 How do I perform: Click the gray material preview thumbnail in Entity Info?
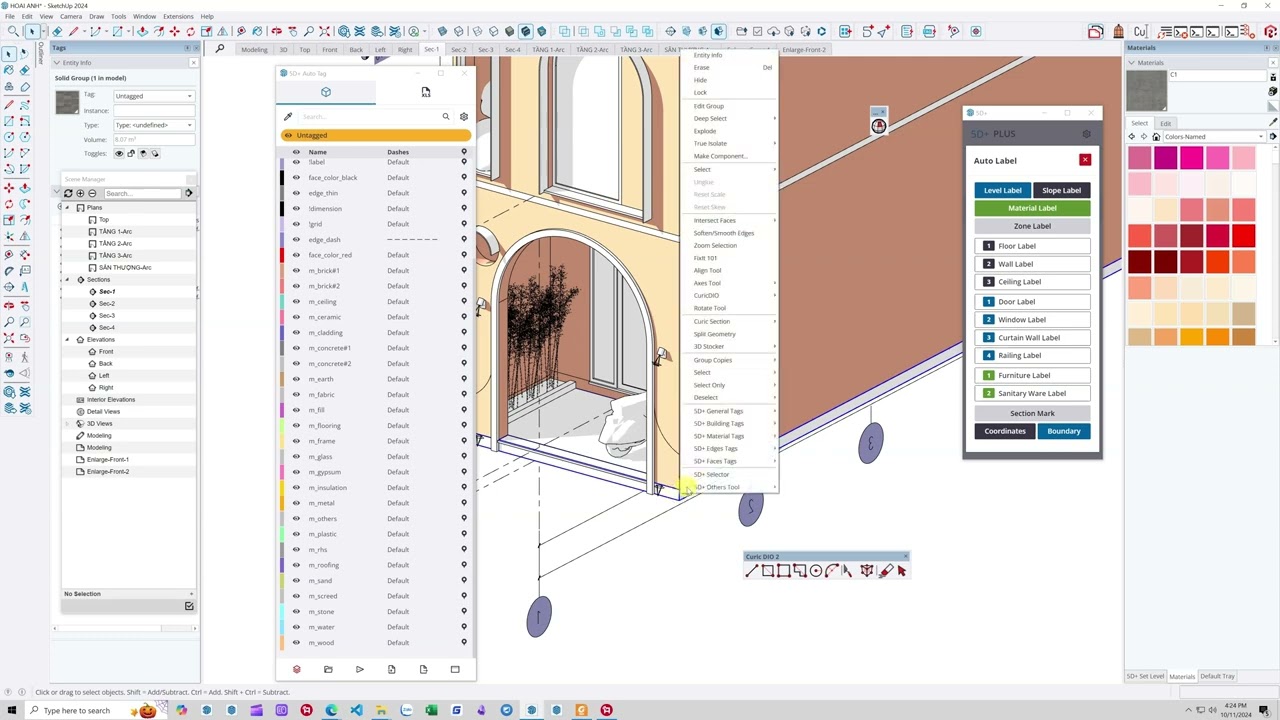67,102
